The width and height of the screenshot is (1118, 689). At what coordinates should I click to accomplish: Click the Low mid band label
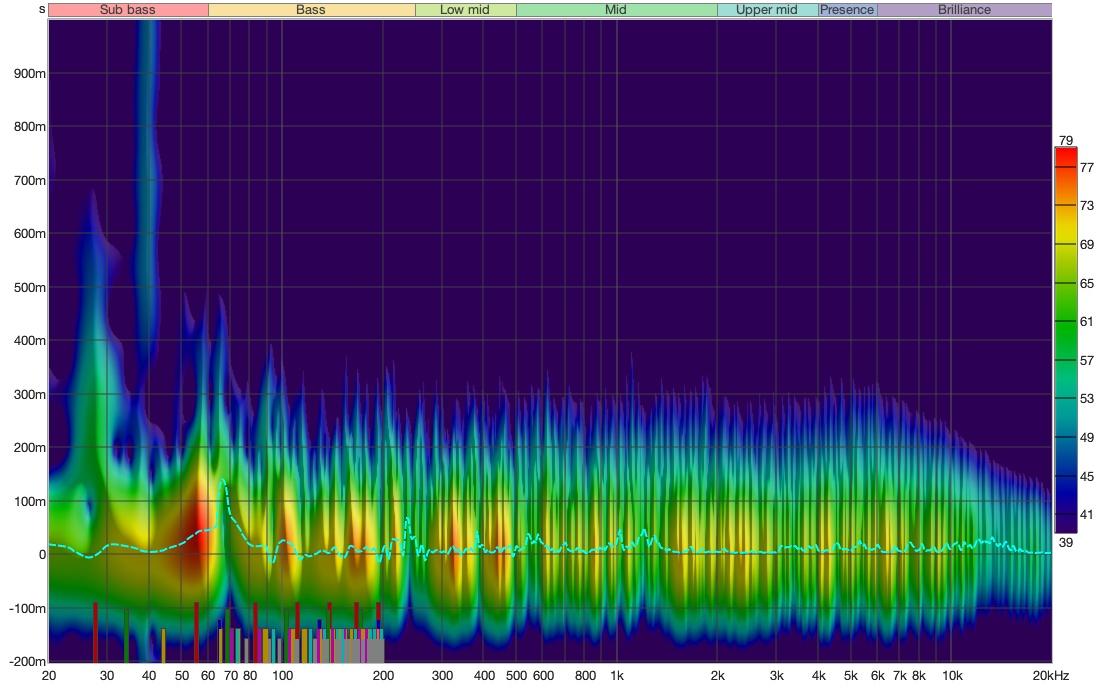click(x=466, y=10)
